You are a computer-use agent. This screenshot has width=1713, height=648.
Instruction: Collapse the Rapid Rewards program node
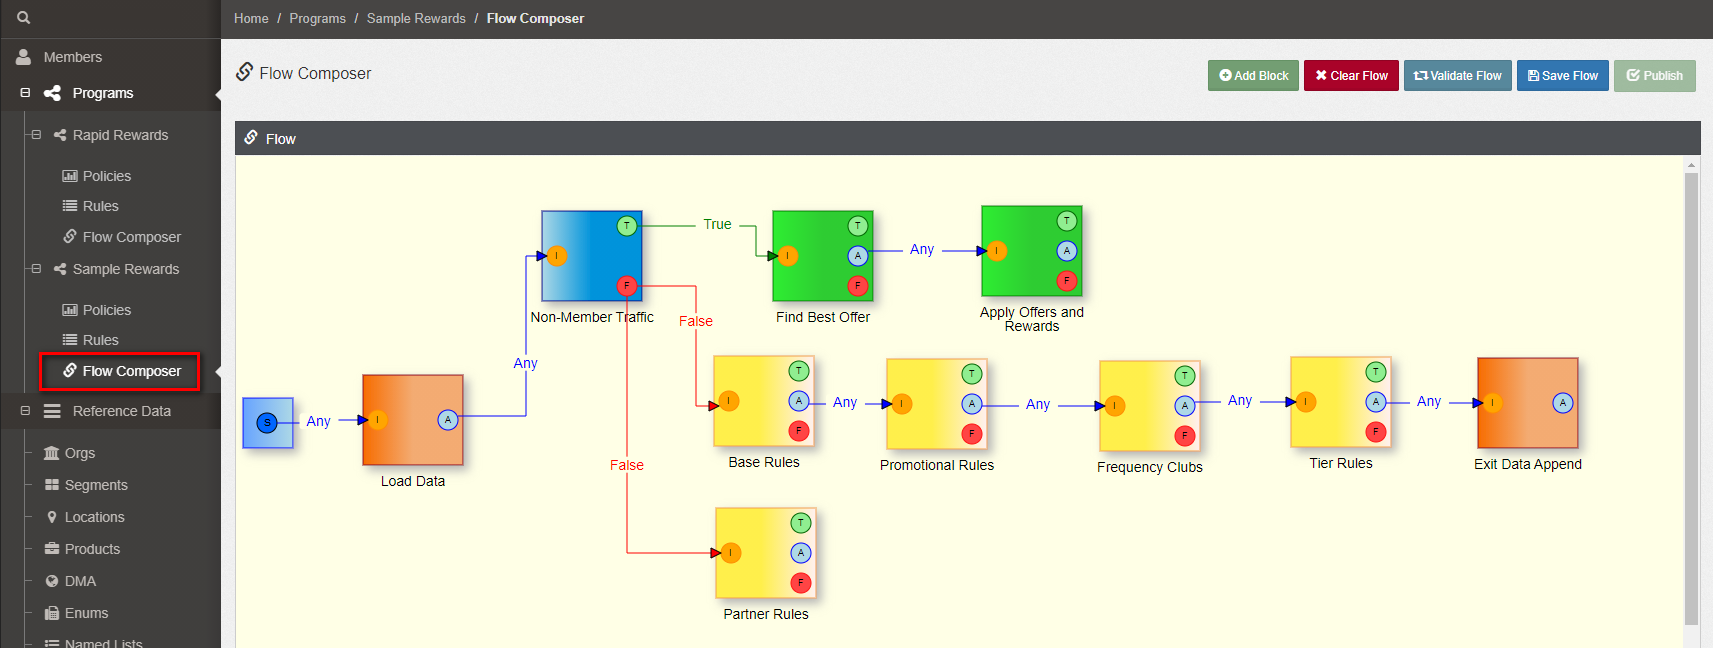pyautogui.click(x=36, y=135)
